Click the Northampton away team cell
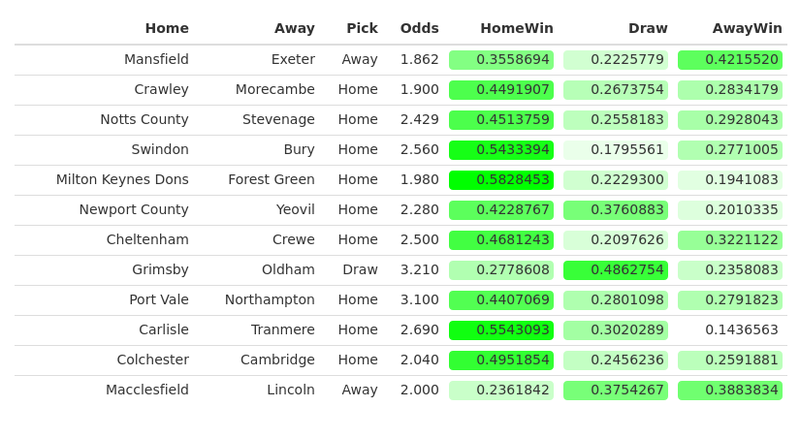800x438 pixels. 270,300
